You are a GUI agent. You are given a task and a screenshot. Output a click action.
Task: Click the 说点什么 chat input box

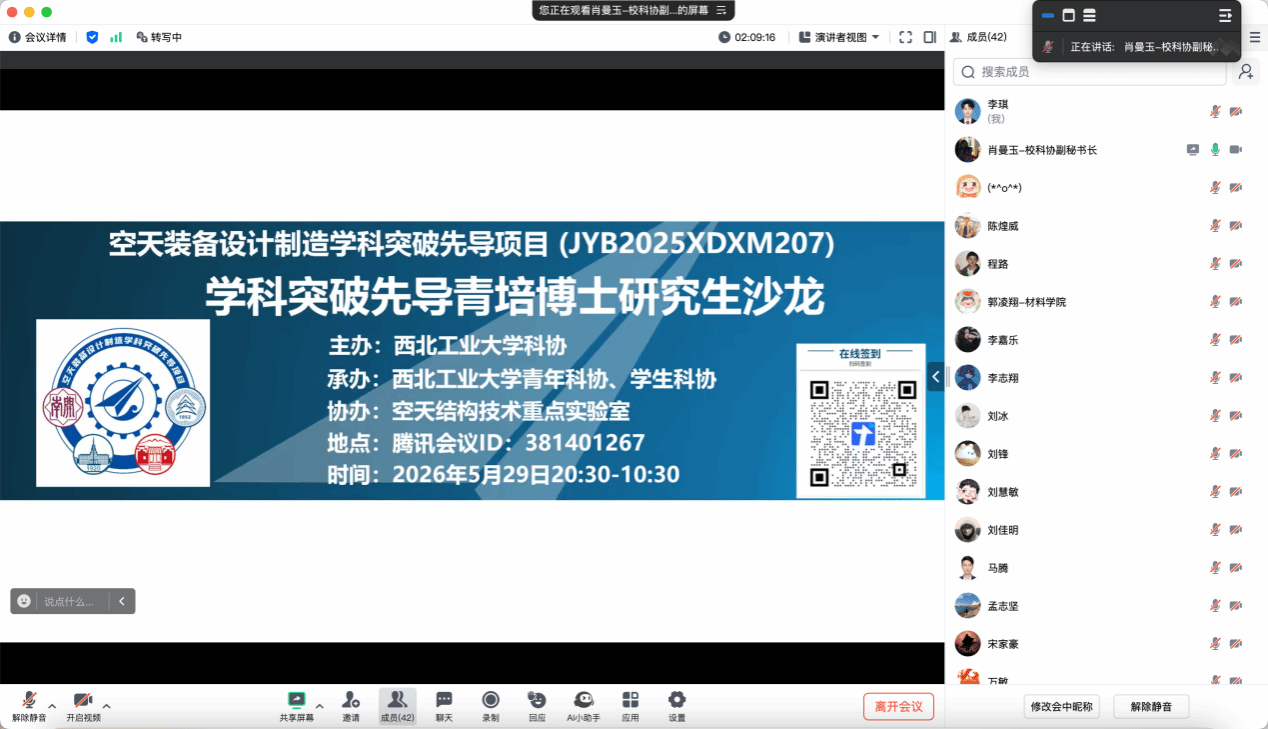point(68,601)
